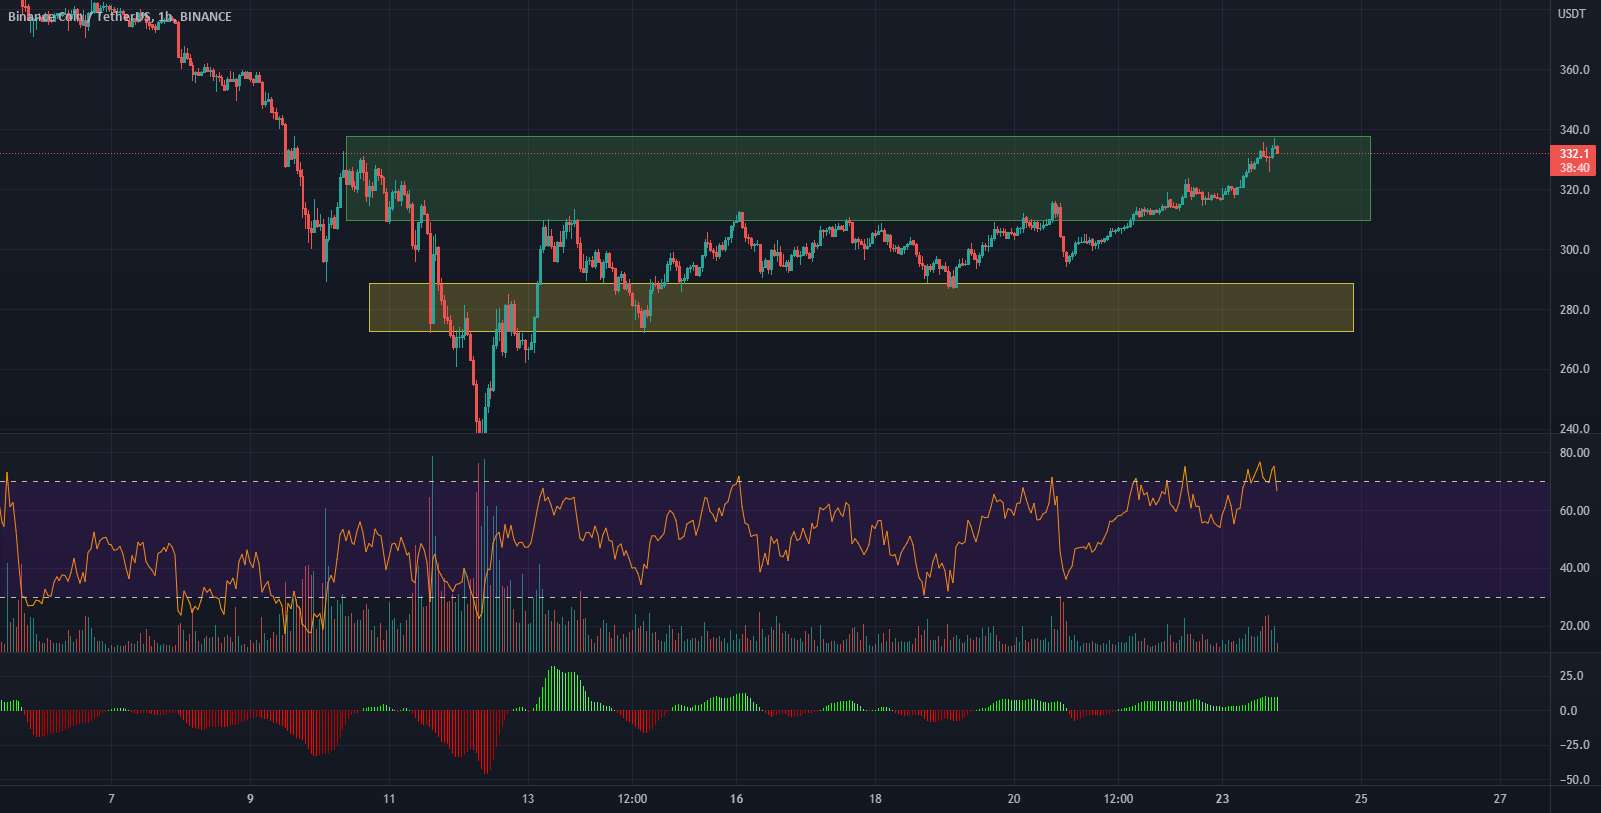Click the USDT currency label
The width and height of the screenshot is (1601, 813).
pyautogui.click(x=1573, y=14)
